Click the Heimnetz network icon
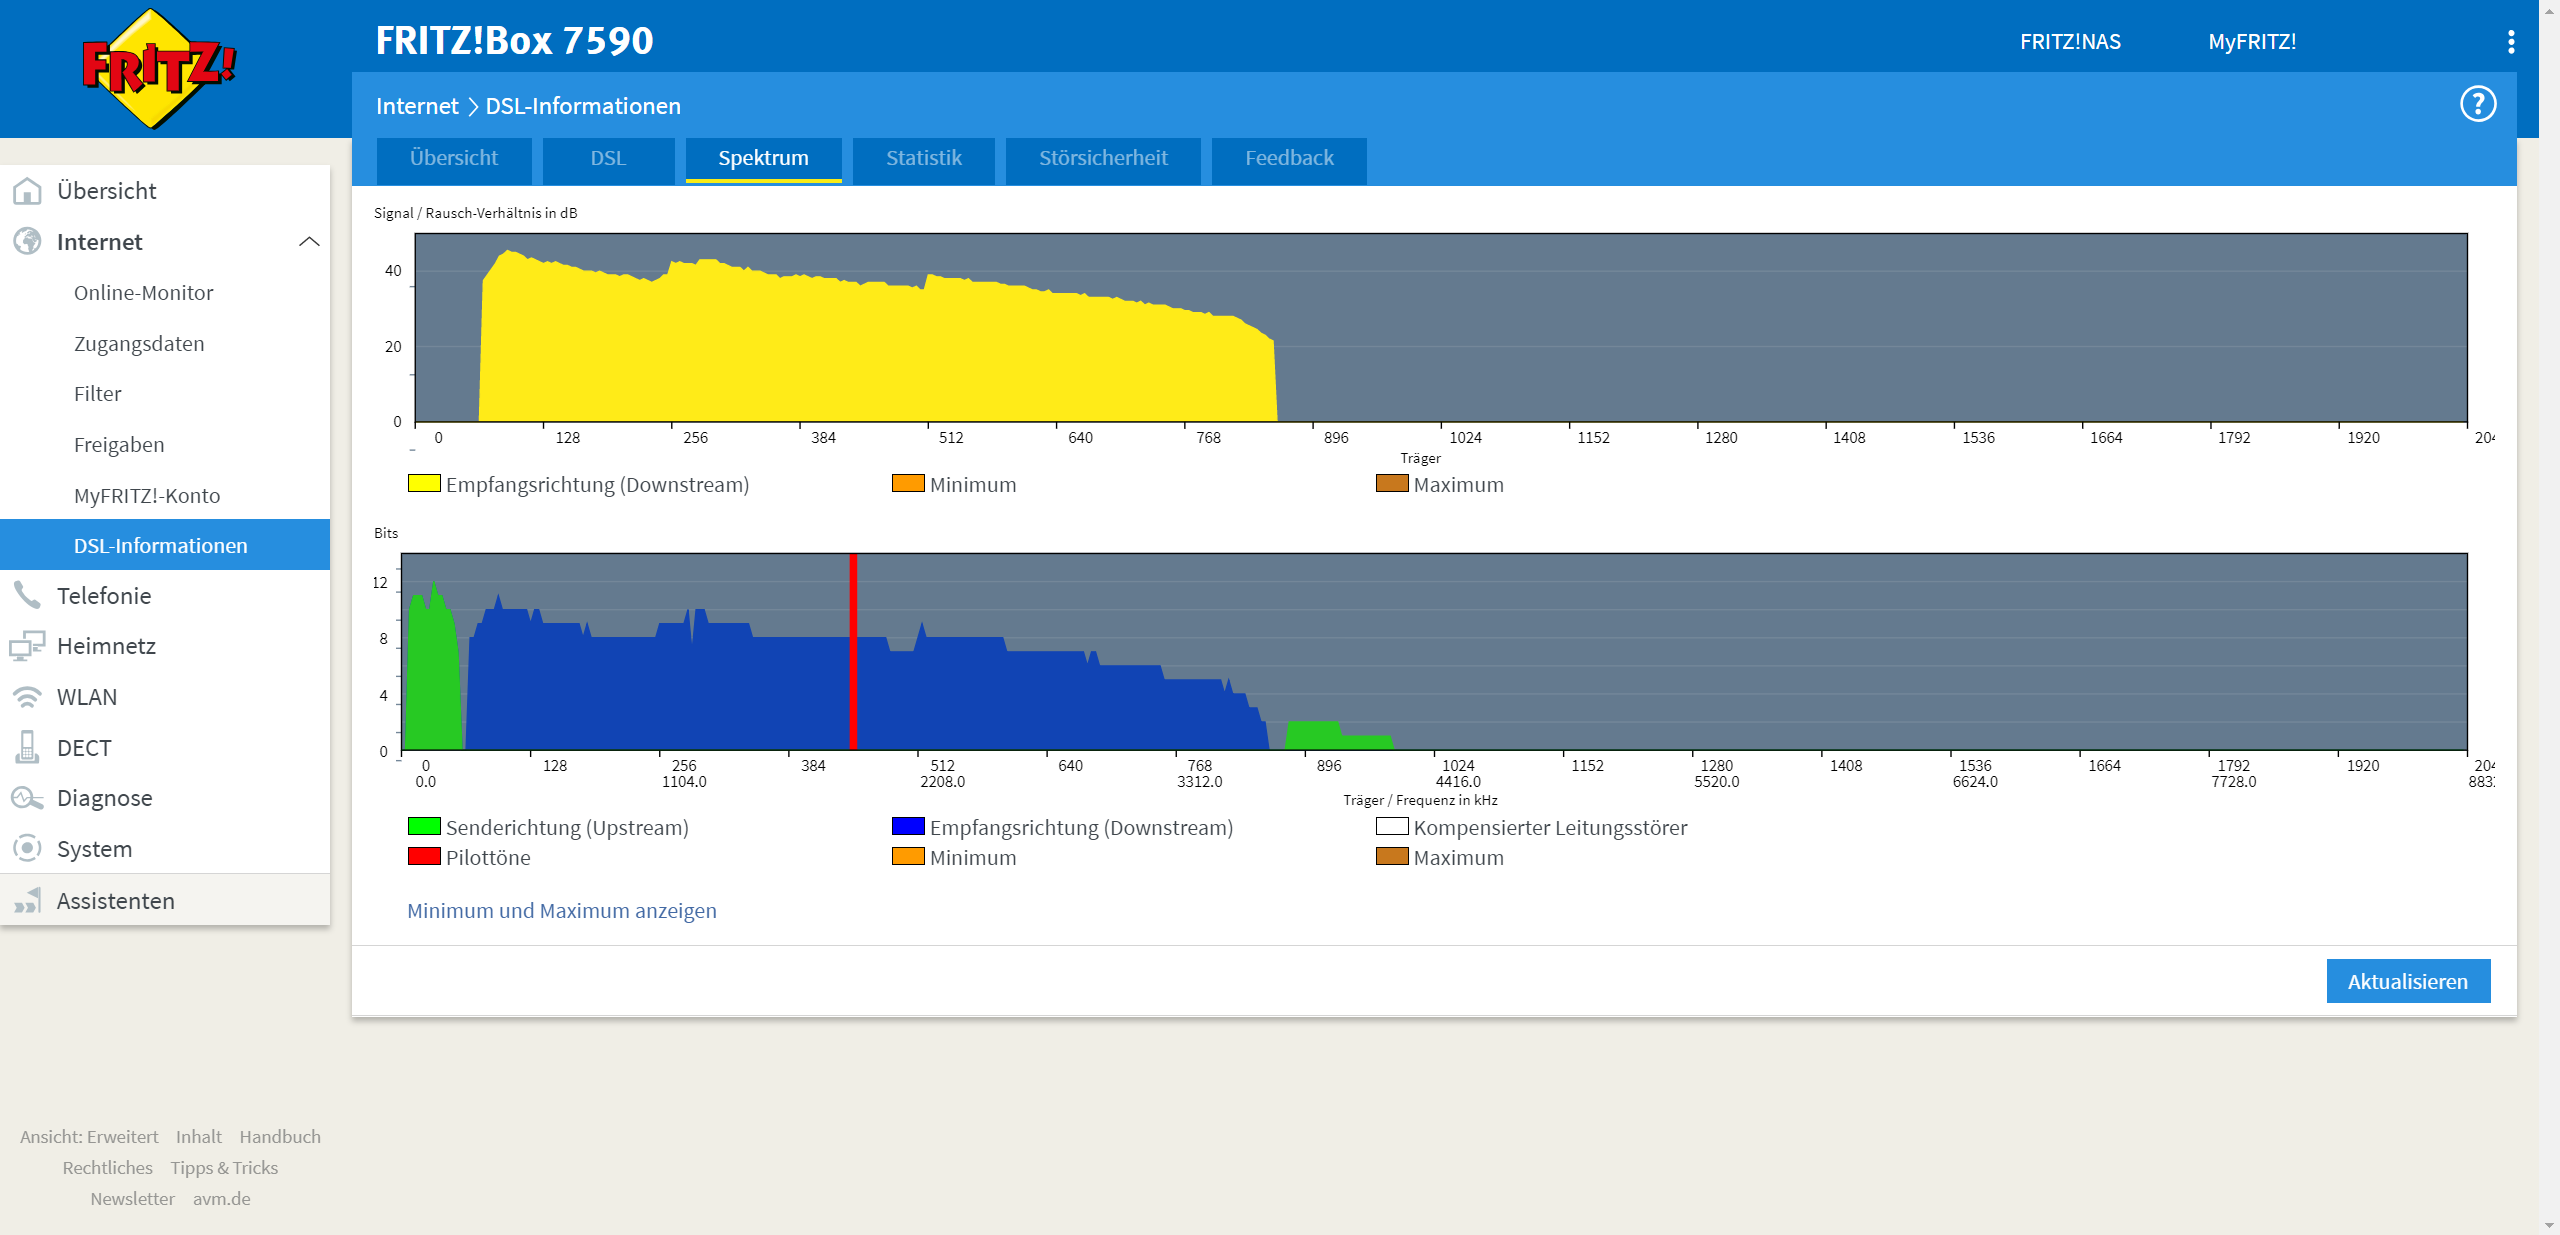Screen dimensions: 2560x1235 27,646
